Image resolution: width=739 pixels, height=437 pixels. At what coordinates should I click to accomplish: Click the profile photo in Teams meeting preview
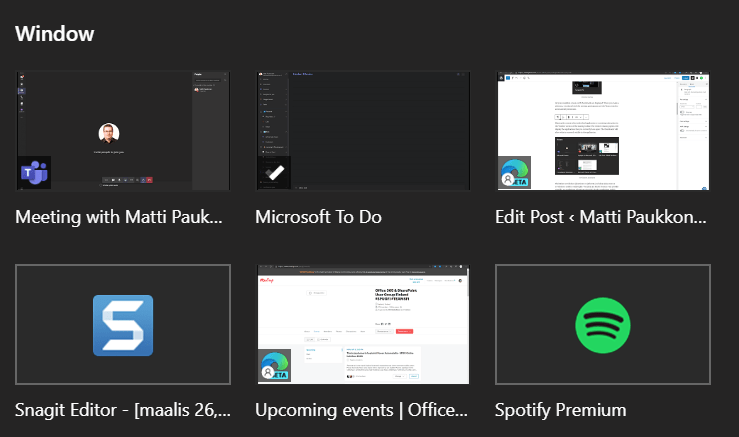pos(109,133)
